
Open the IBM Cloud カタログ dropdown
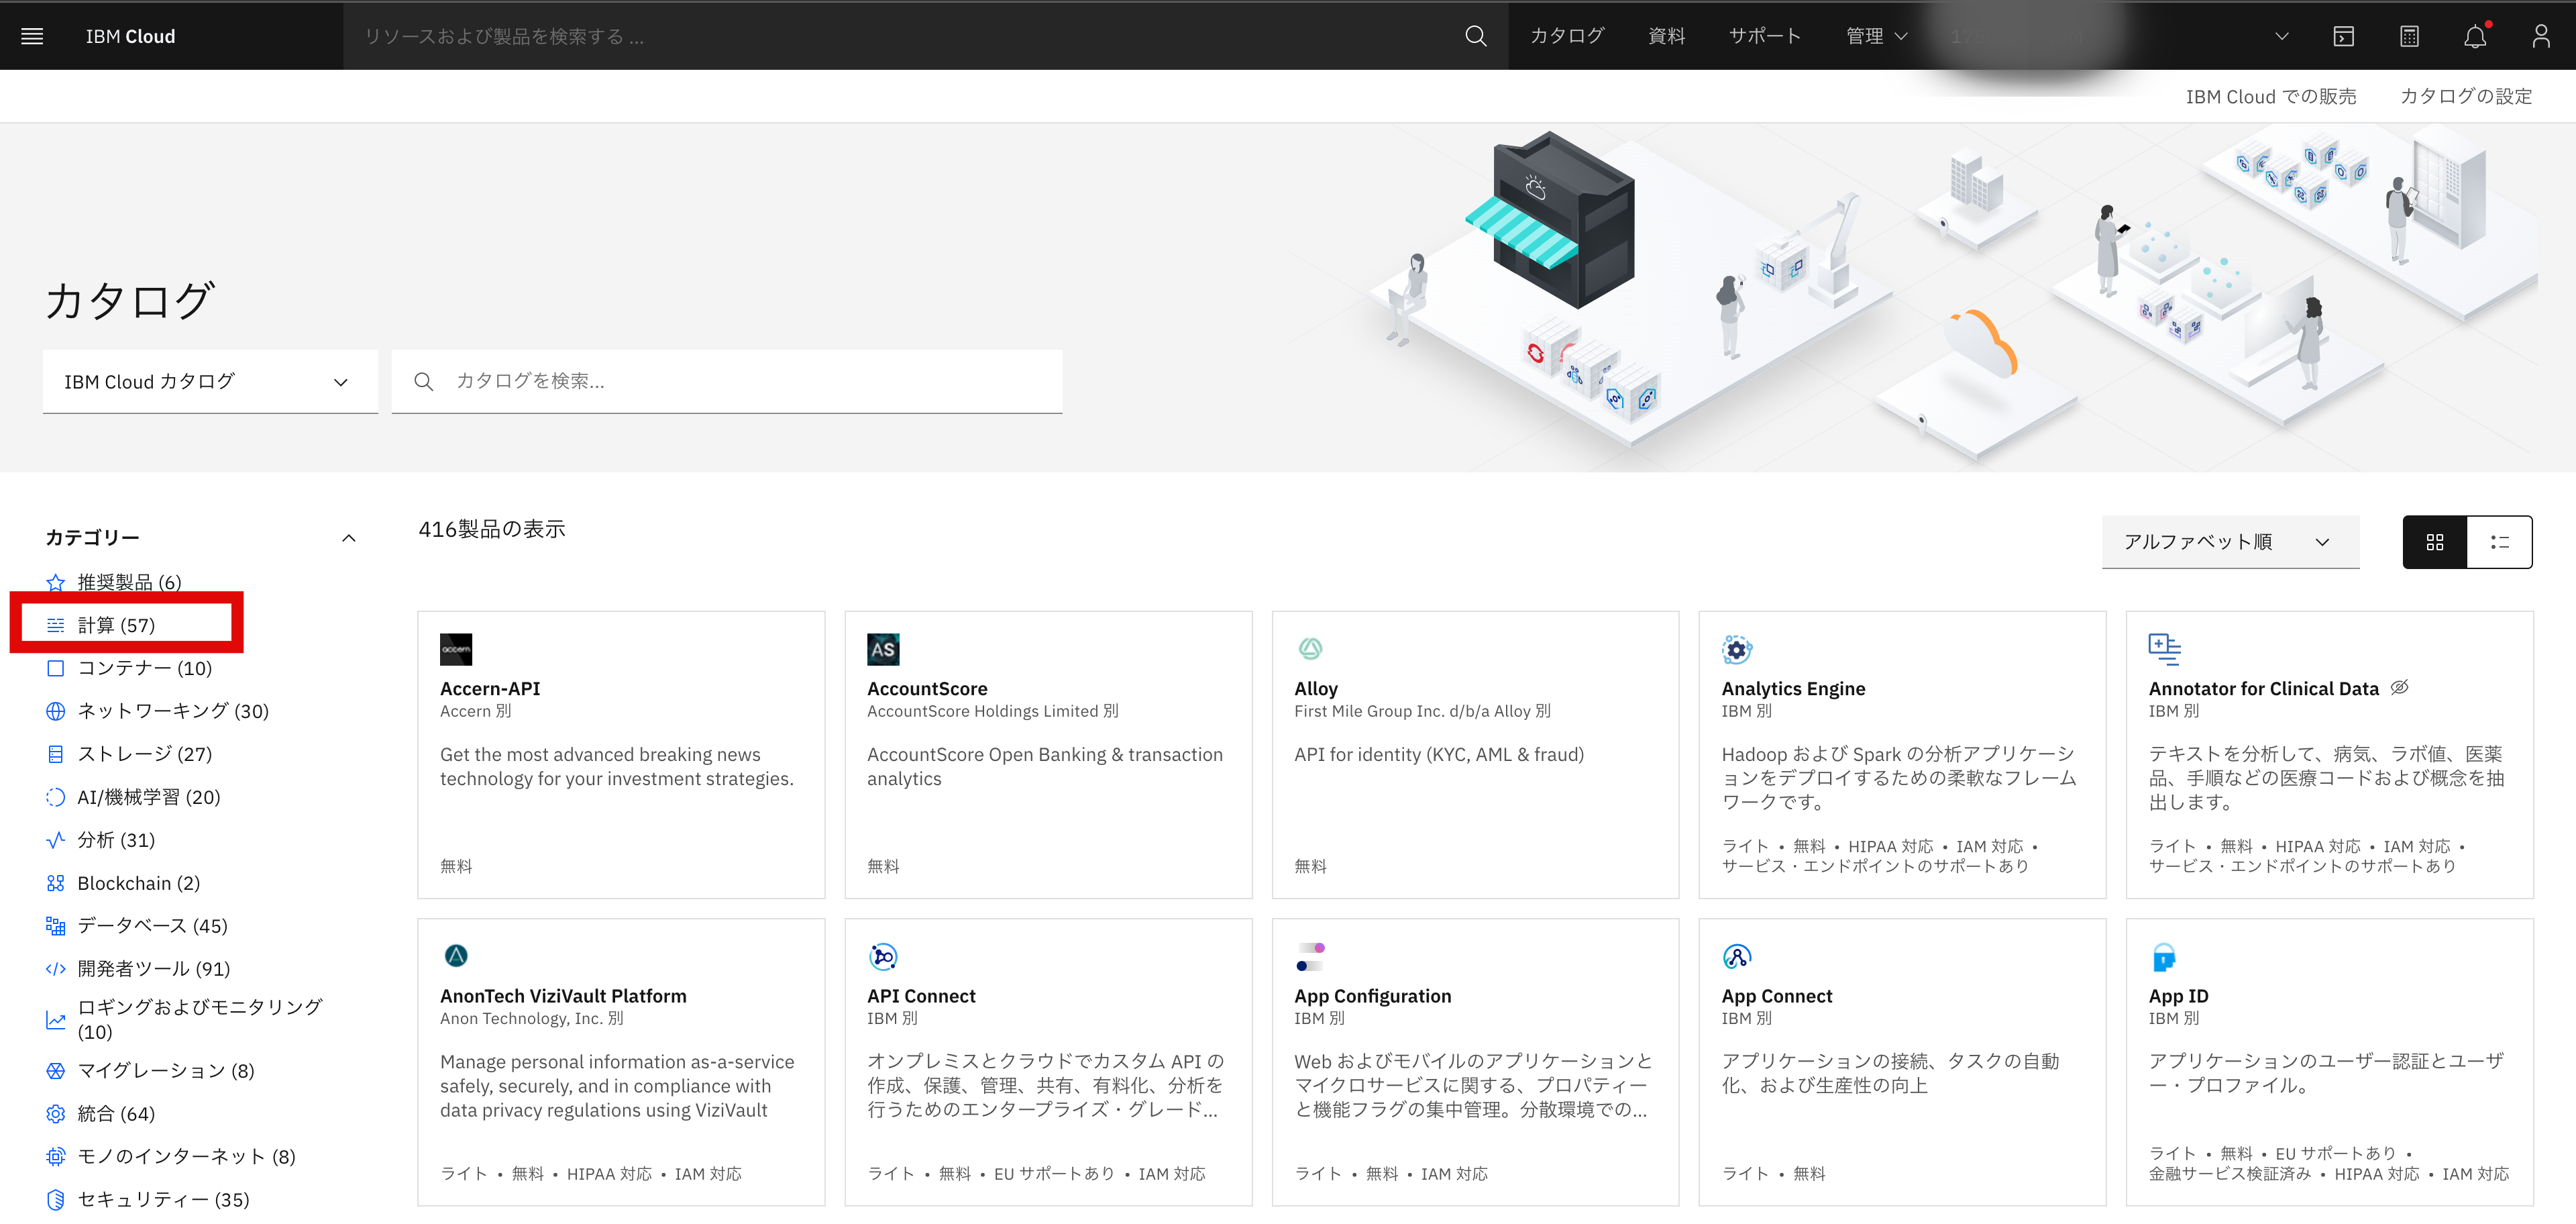coord(210,381)
